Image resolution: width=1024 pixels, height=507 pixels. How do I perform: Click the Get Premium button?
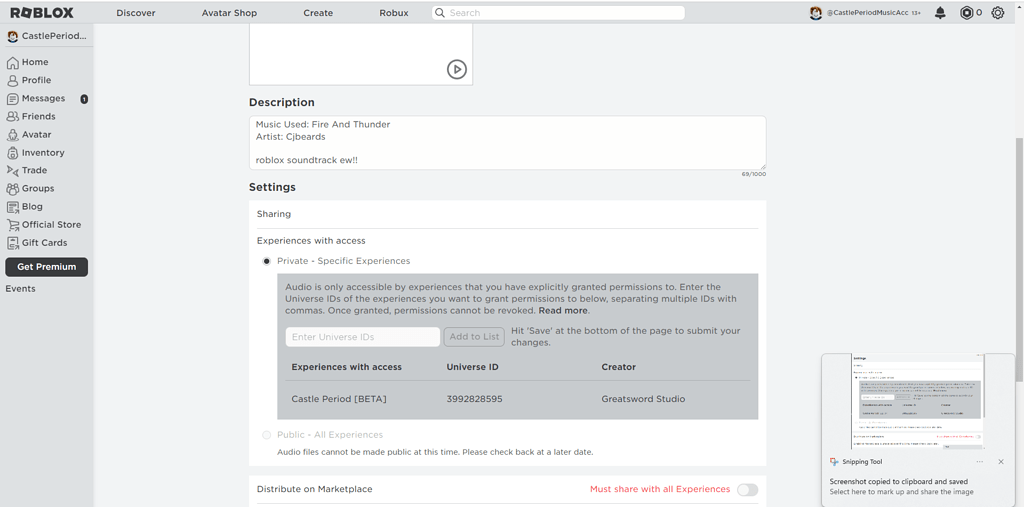point(46,267)
